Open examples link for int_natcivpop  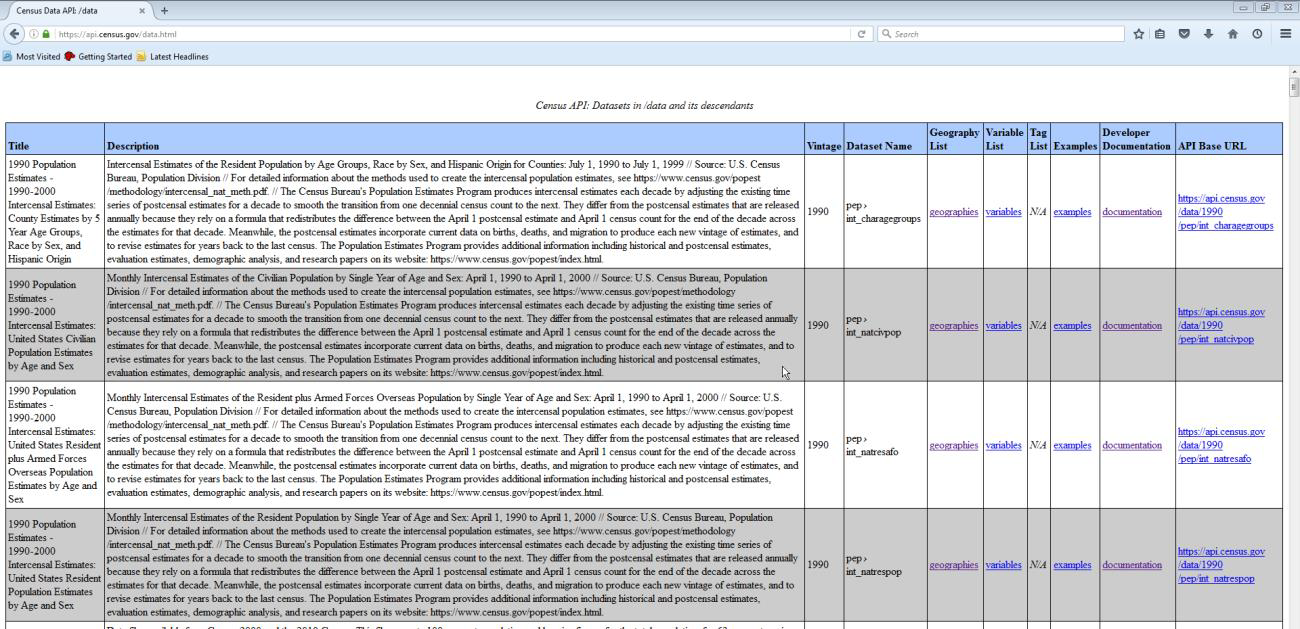pyautogui.click(x=1072, y=325)
